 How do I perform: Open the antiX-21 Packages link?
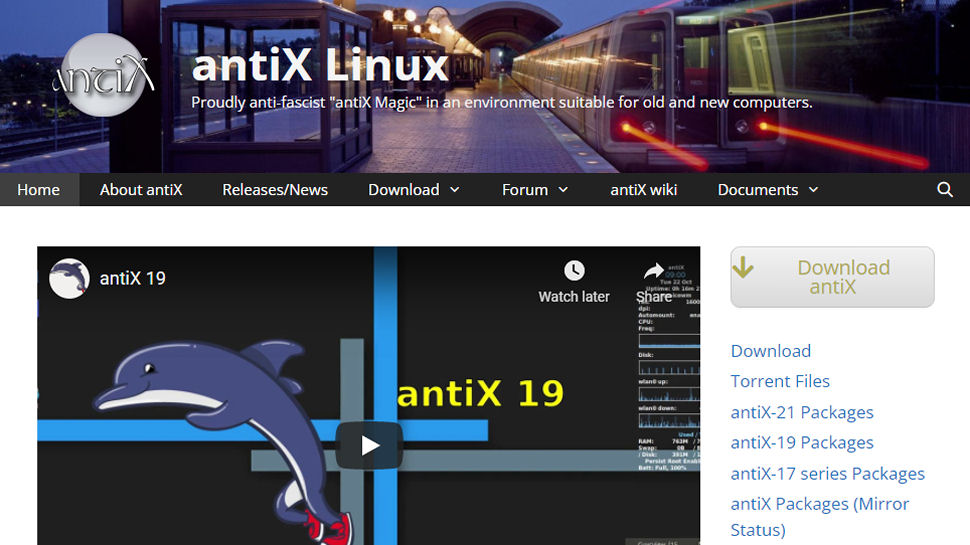click(802, 412)
